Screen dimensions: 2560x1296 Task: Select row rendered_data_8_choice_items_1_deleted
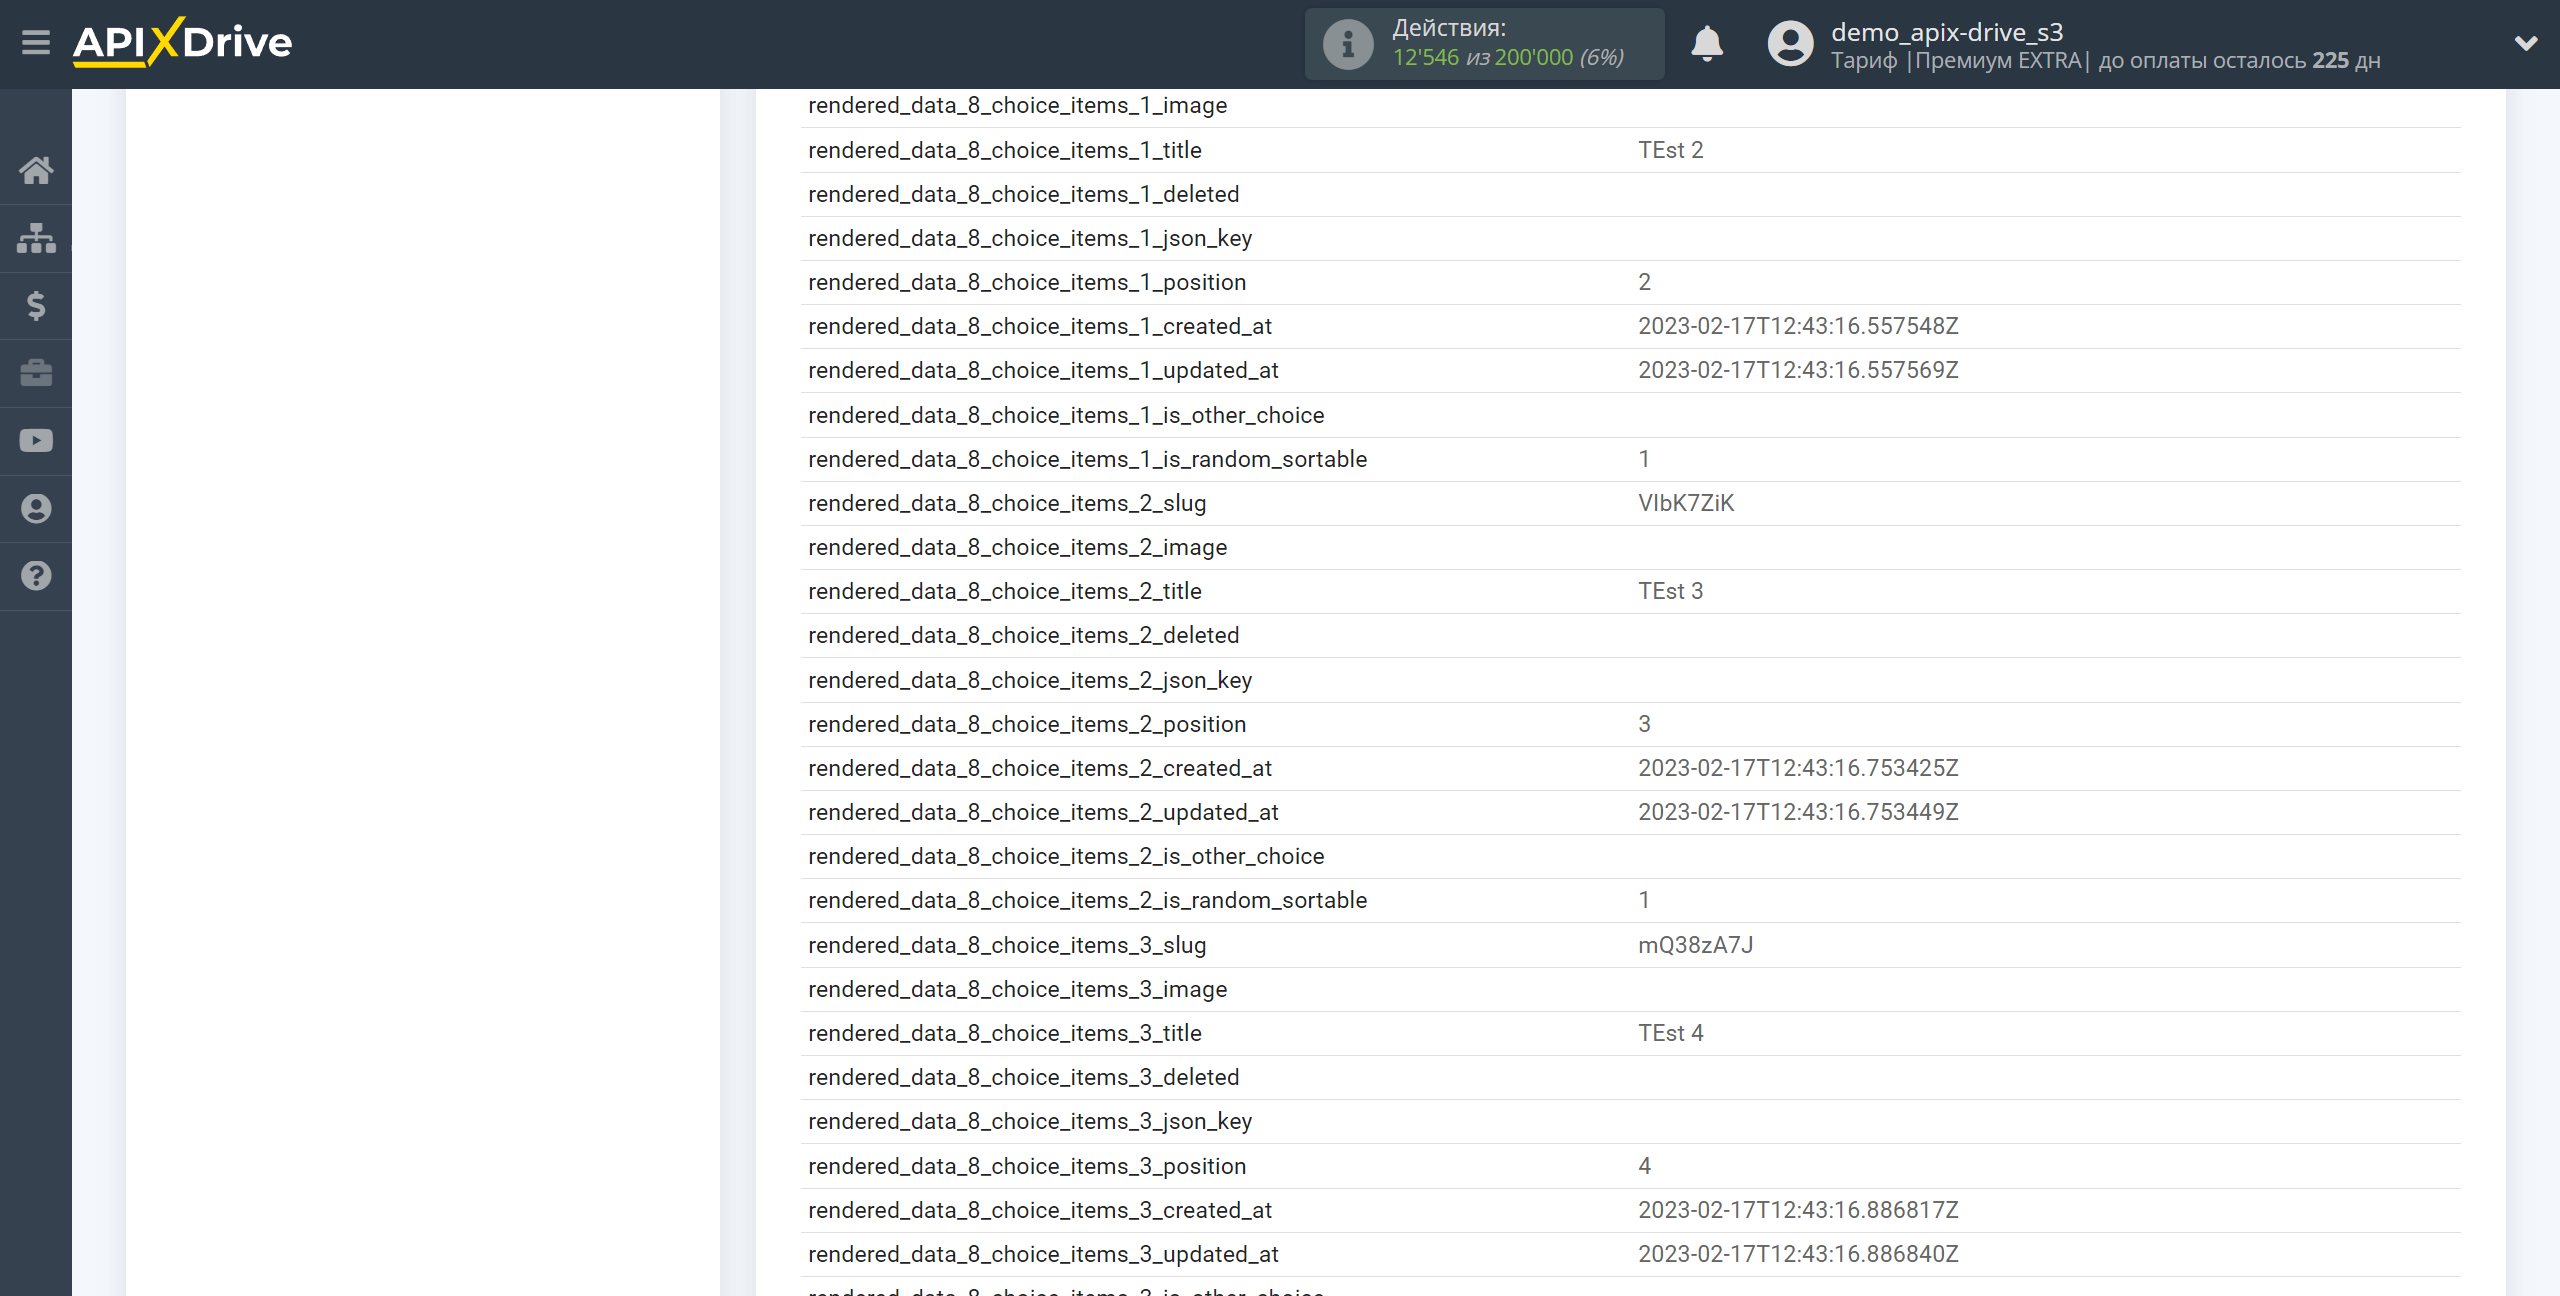click(x=1630, y=194)
